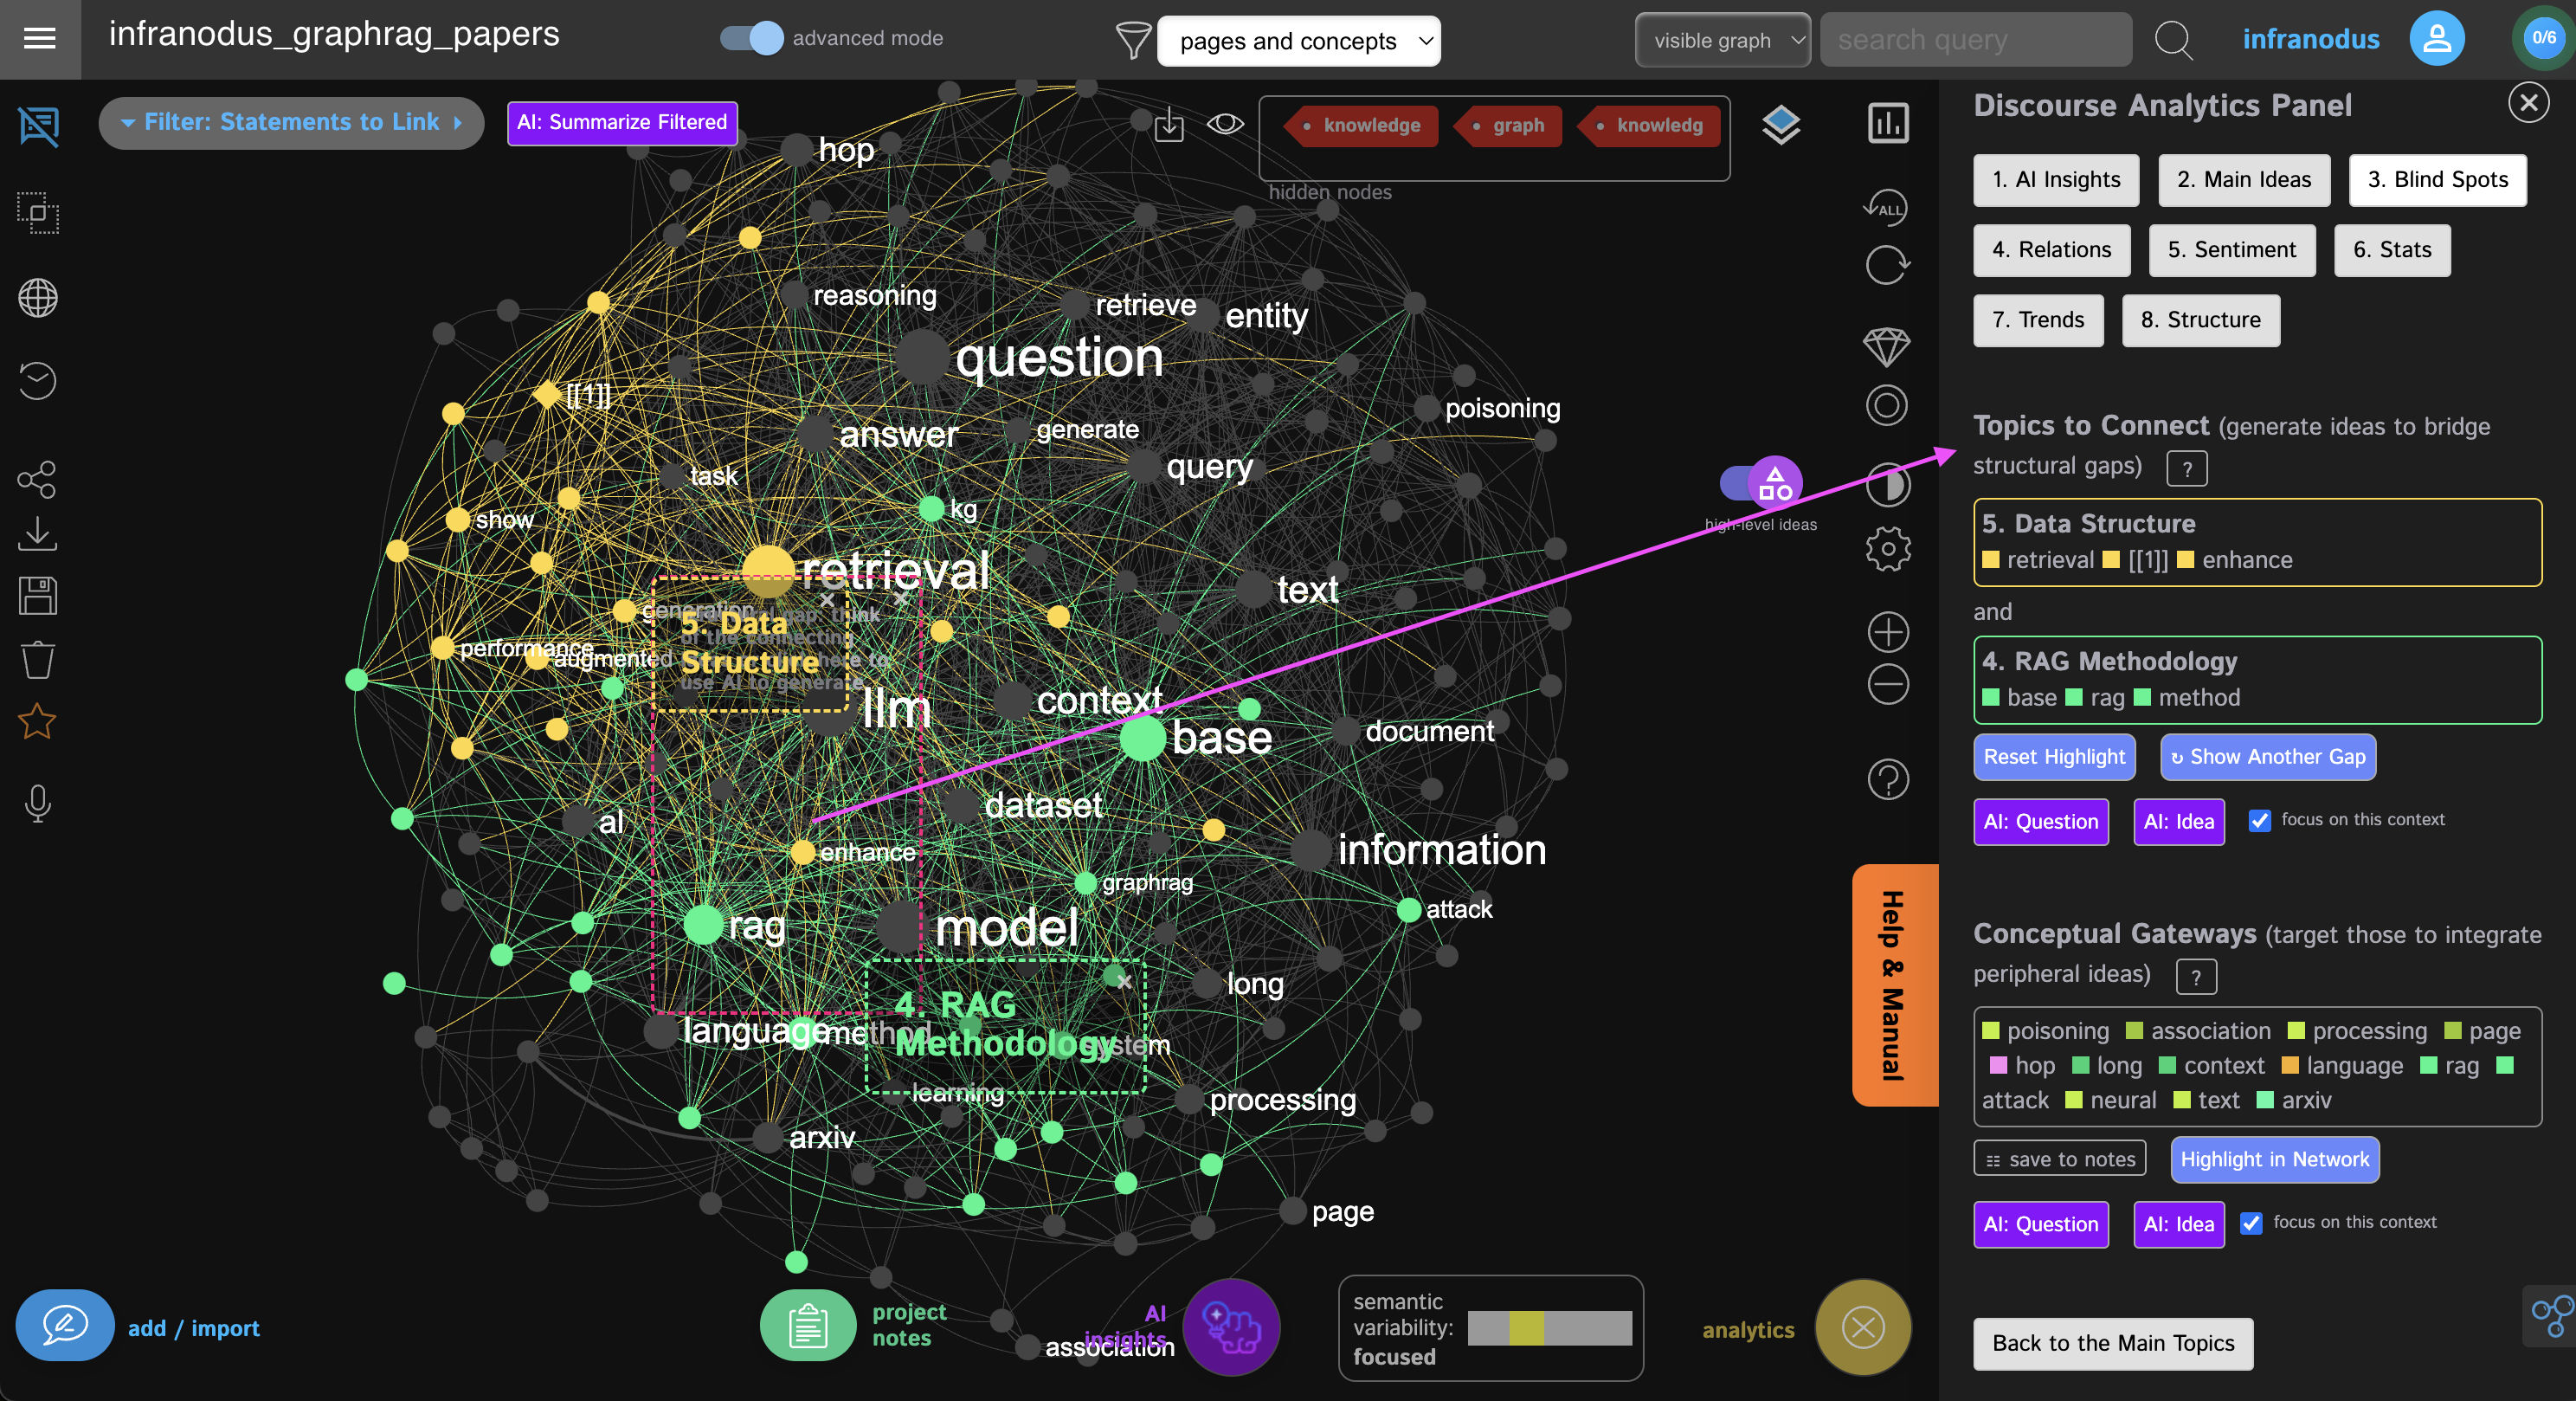
Task: Click the 0/6 progress badge
Action: pyautogui.click(x=2543, y=38)
